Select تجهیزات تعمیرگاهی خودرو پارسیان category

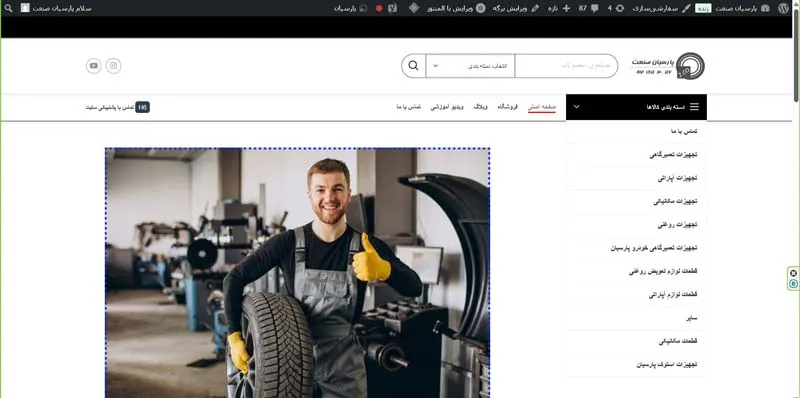654,248
